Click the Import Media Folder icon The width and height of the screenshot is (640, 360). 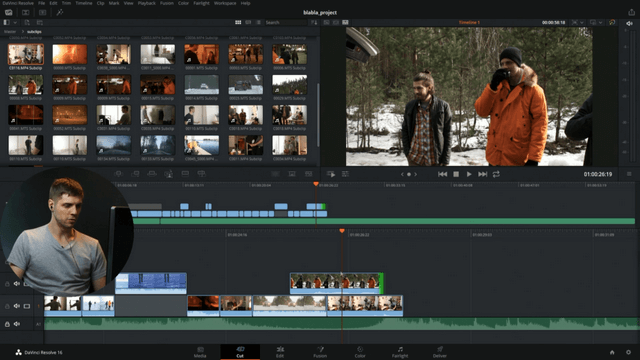tap(40, 22)
